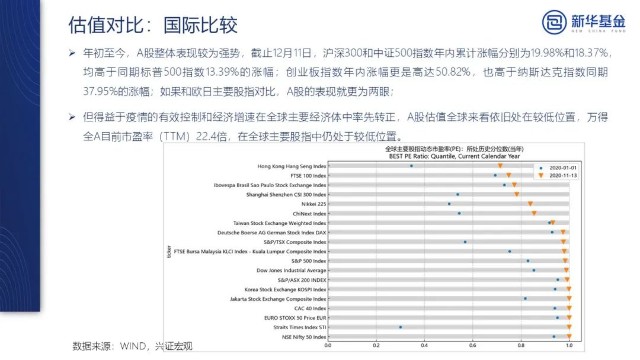Click the Jakarta Stock Exchange Composite Index label

(278, 299)
